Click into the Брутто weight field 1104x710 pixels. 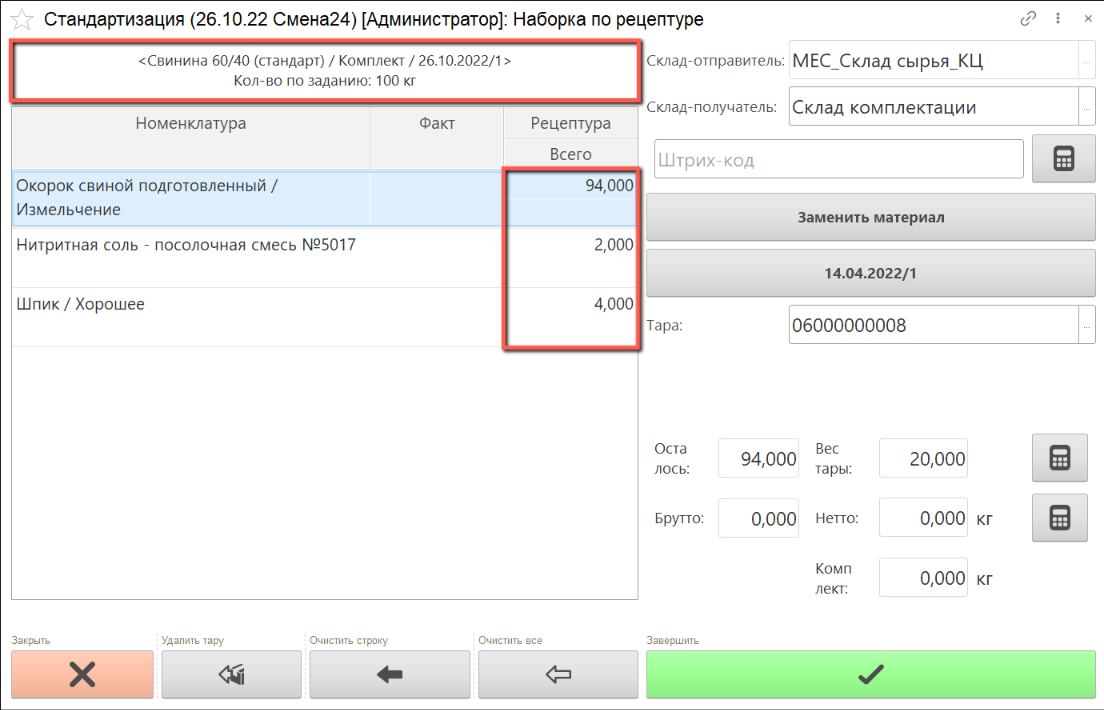point(759,518)
